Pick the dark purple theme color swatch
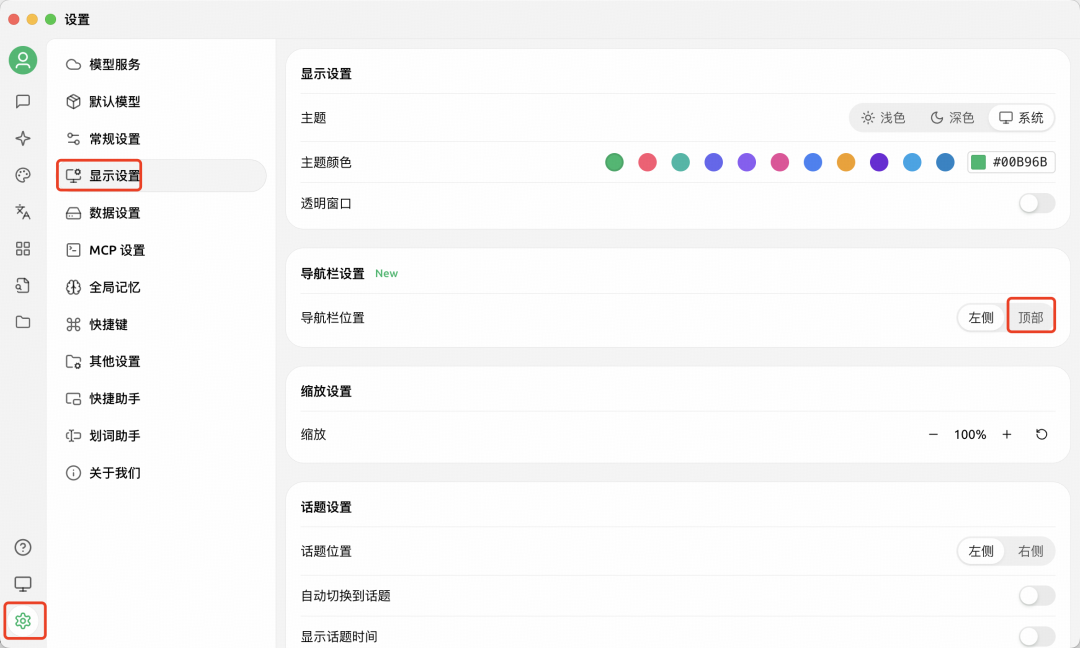Screen dimensions: 1080x648 point(879,162)
